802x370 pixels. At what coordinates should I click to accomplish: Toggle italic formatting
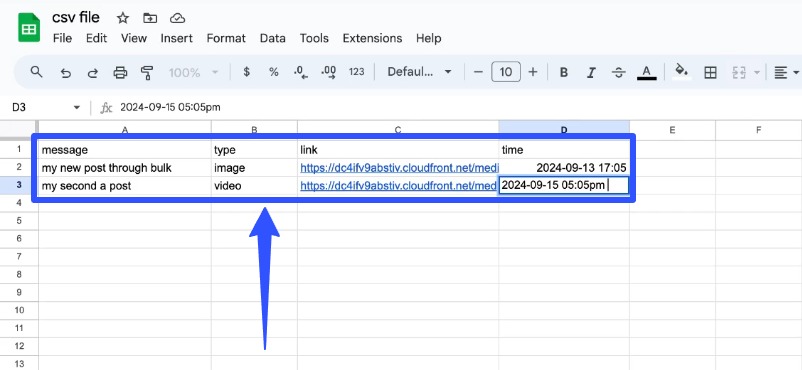(591, 72)
